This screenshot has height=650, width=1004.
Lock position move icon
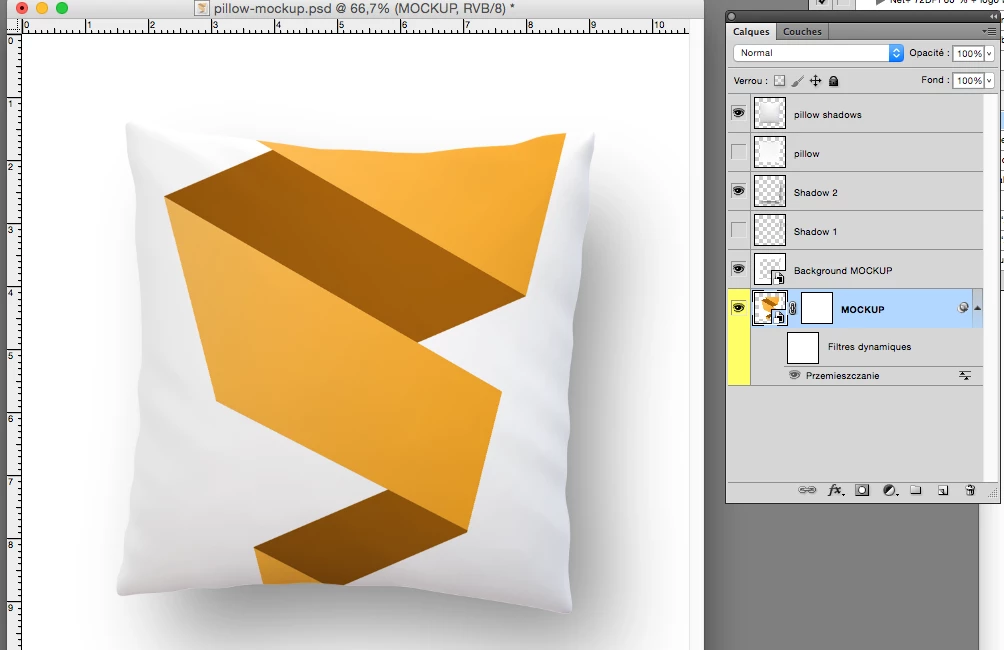[815, 81]
